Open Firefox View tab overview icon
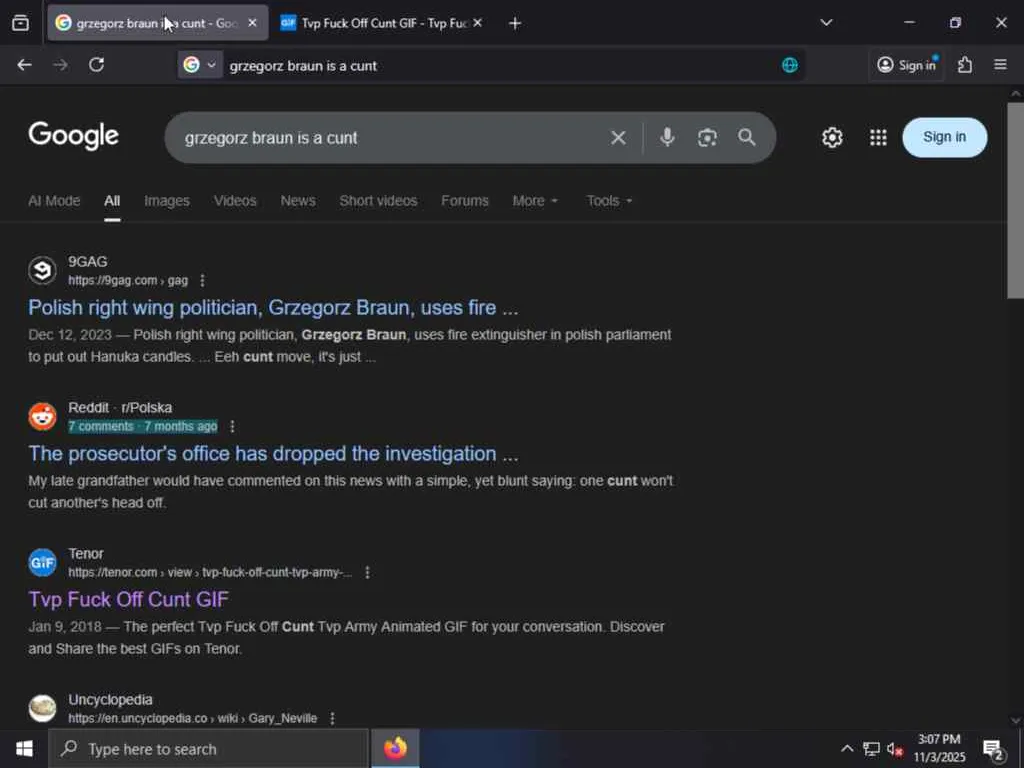The height and width of the screenshot is (768, 1024). pos(20,23)
